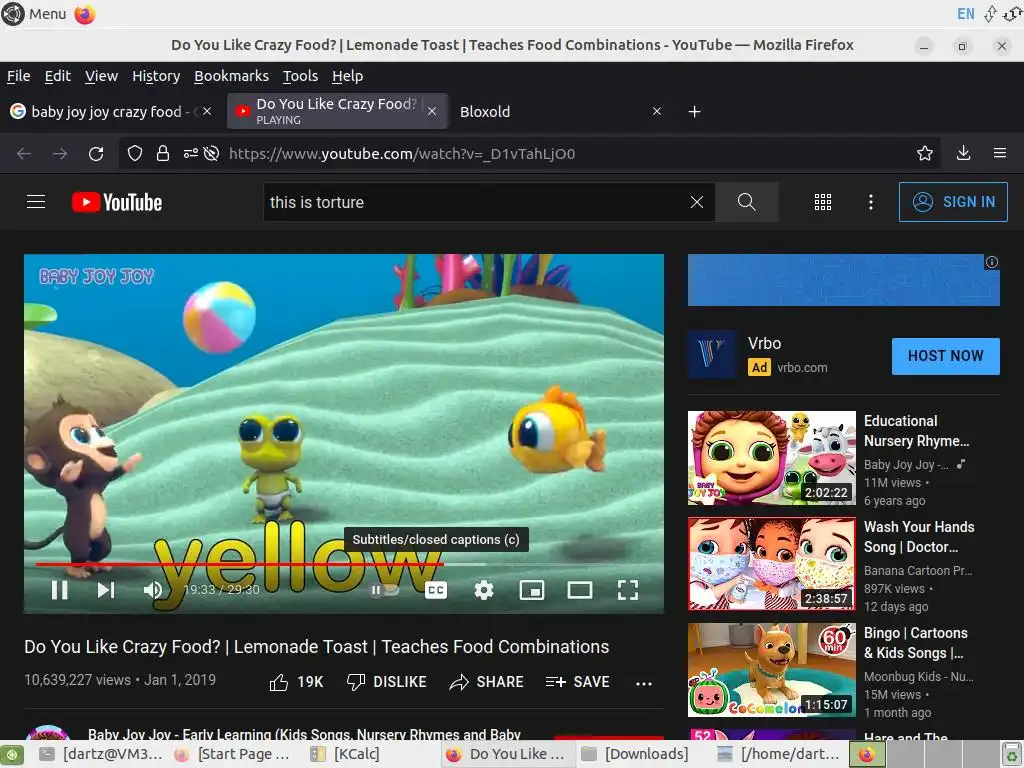Toggle subtitles/closed captions CC button

pyautogui.click(x=436, y=590)
